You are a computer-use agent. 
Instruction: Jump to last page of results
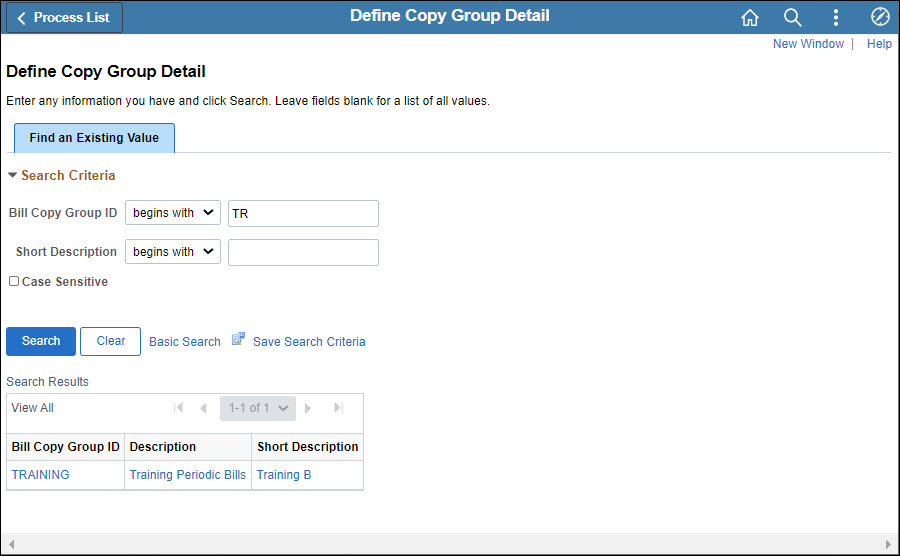tap(338, 408)
